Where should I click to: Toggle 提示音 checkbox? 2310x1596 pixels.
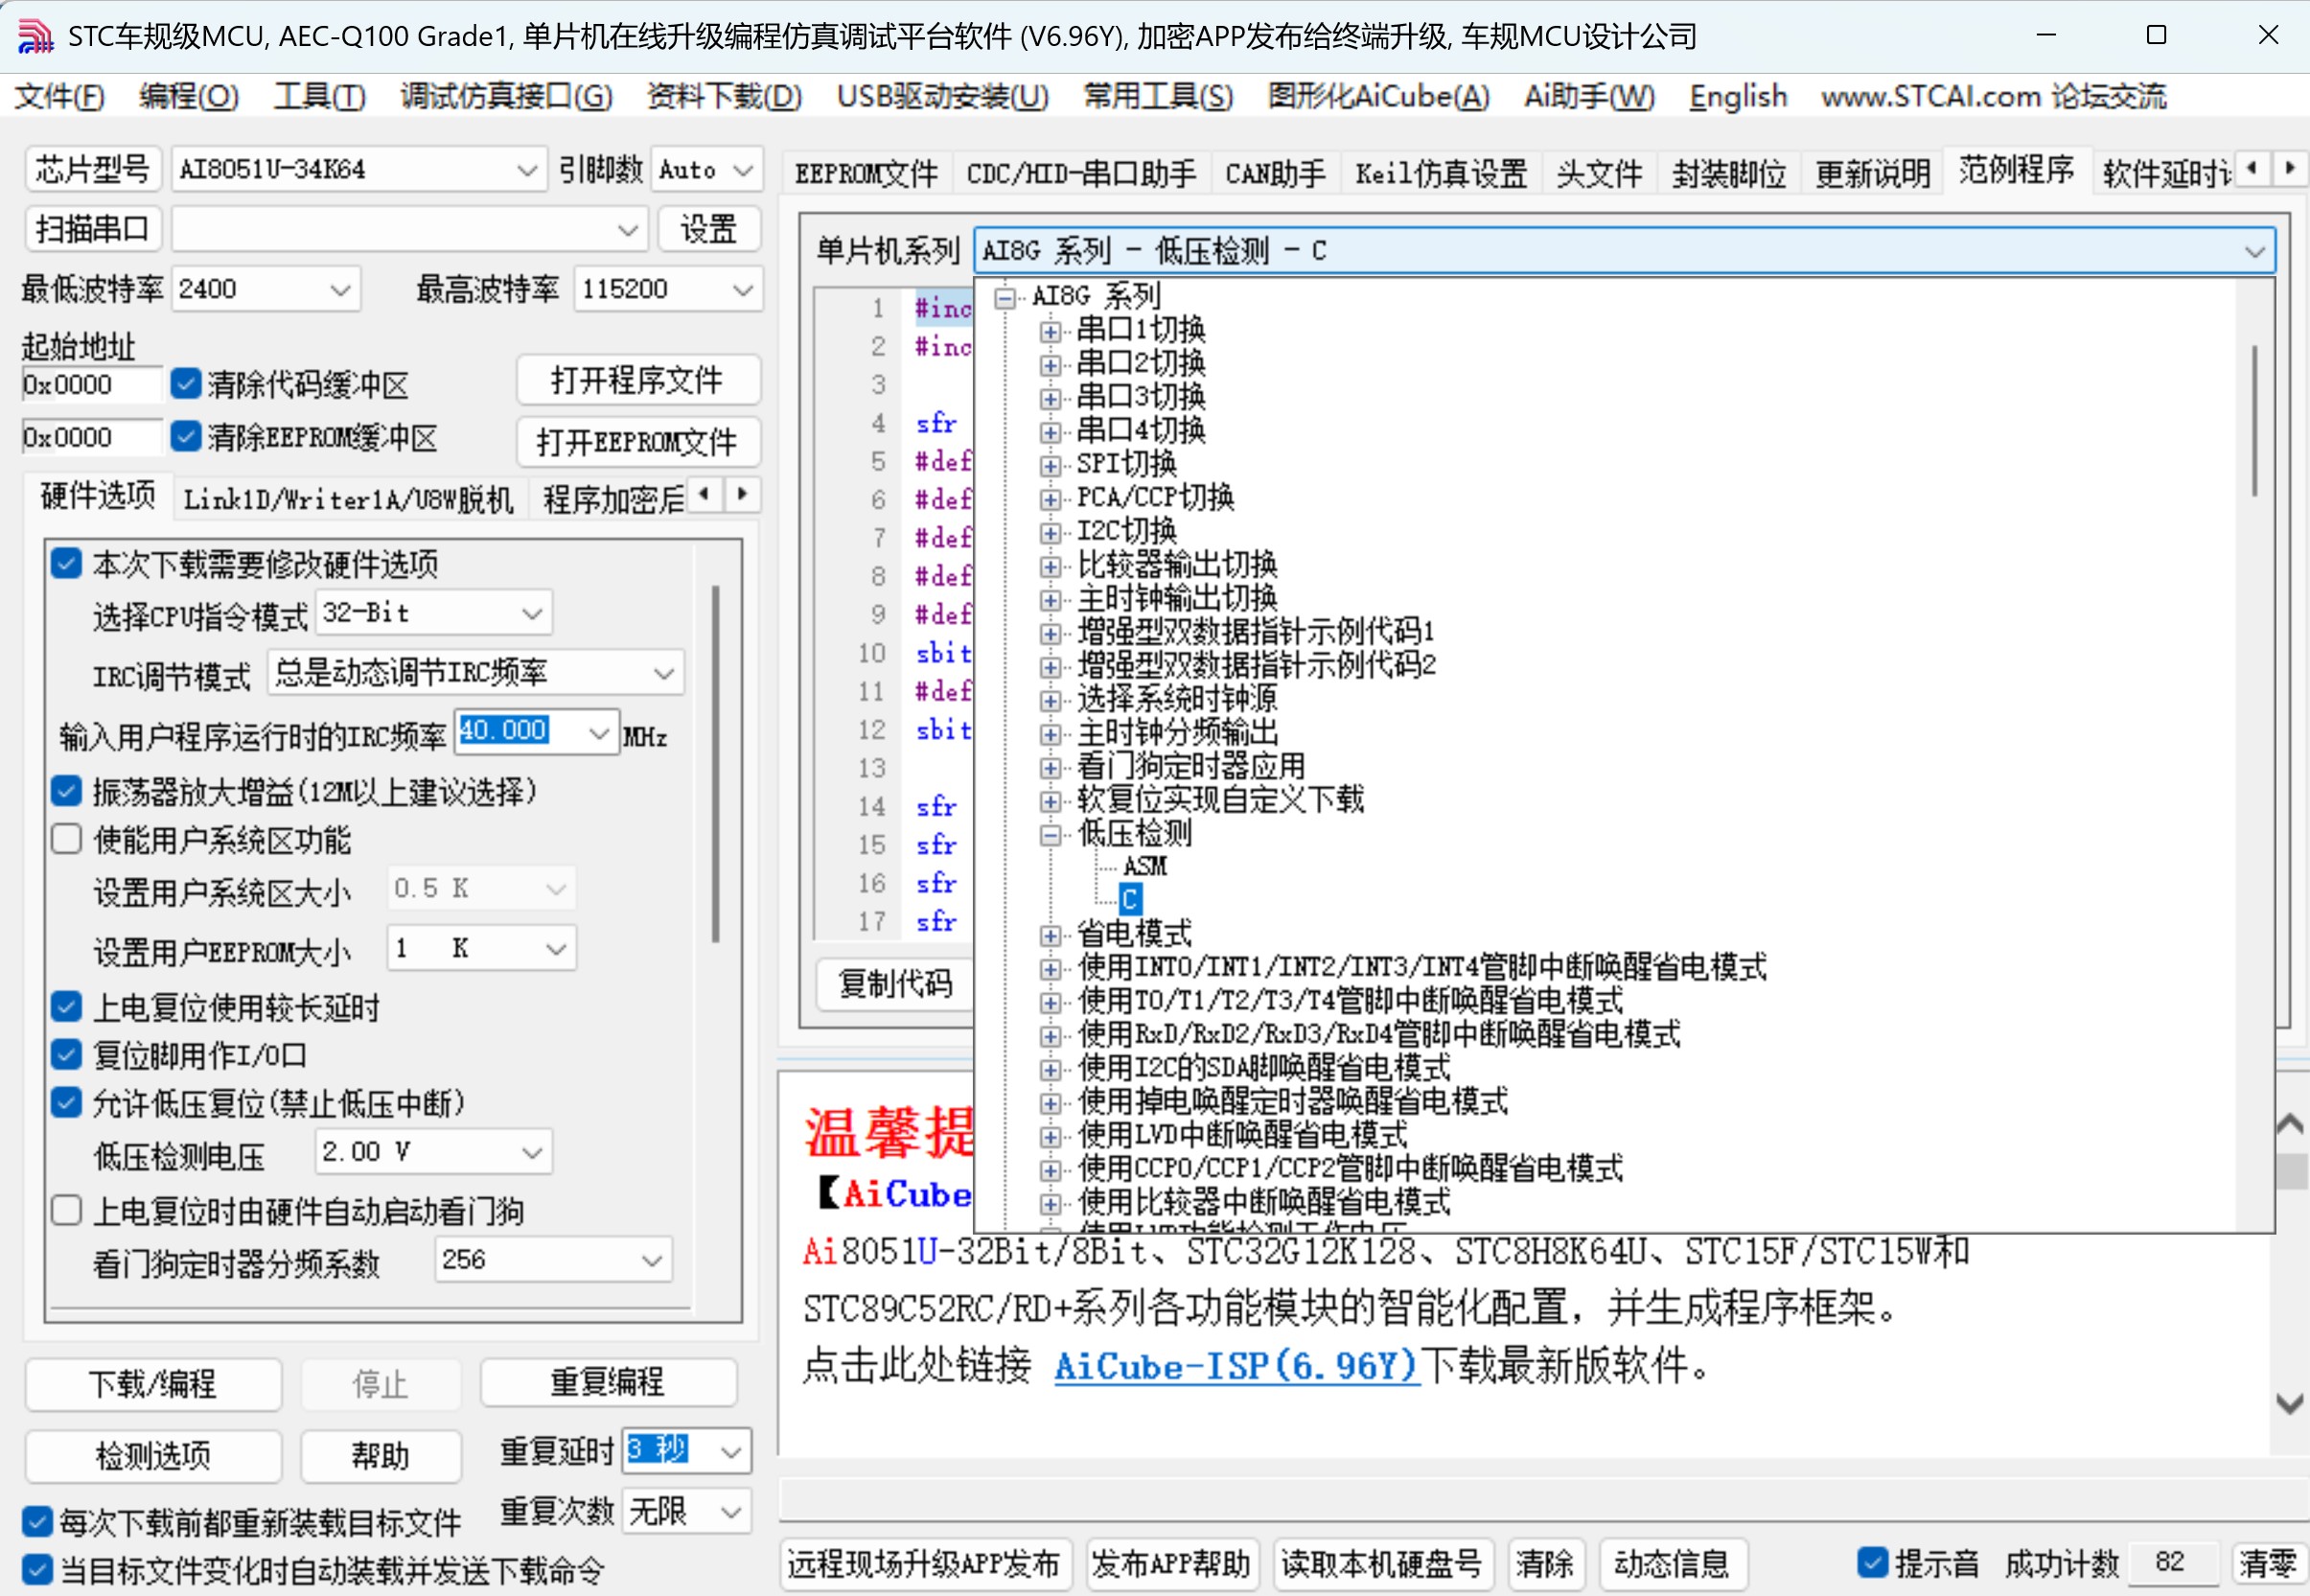point(1872,1562)
